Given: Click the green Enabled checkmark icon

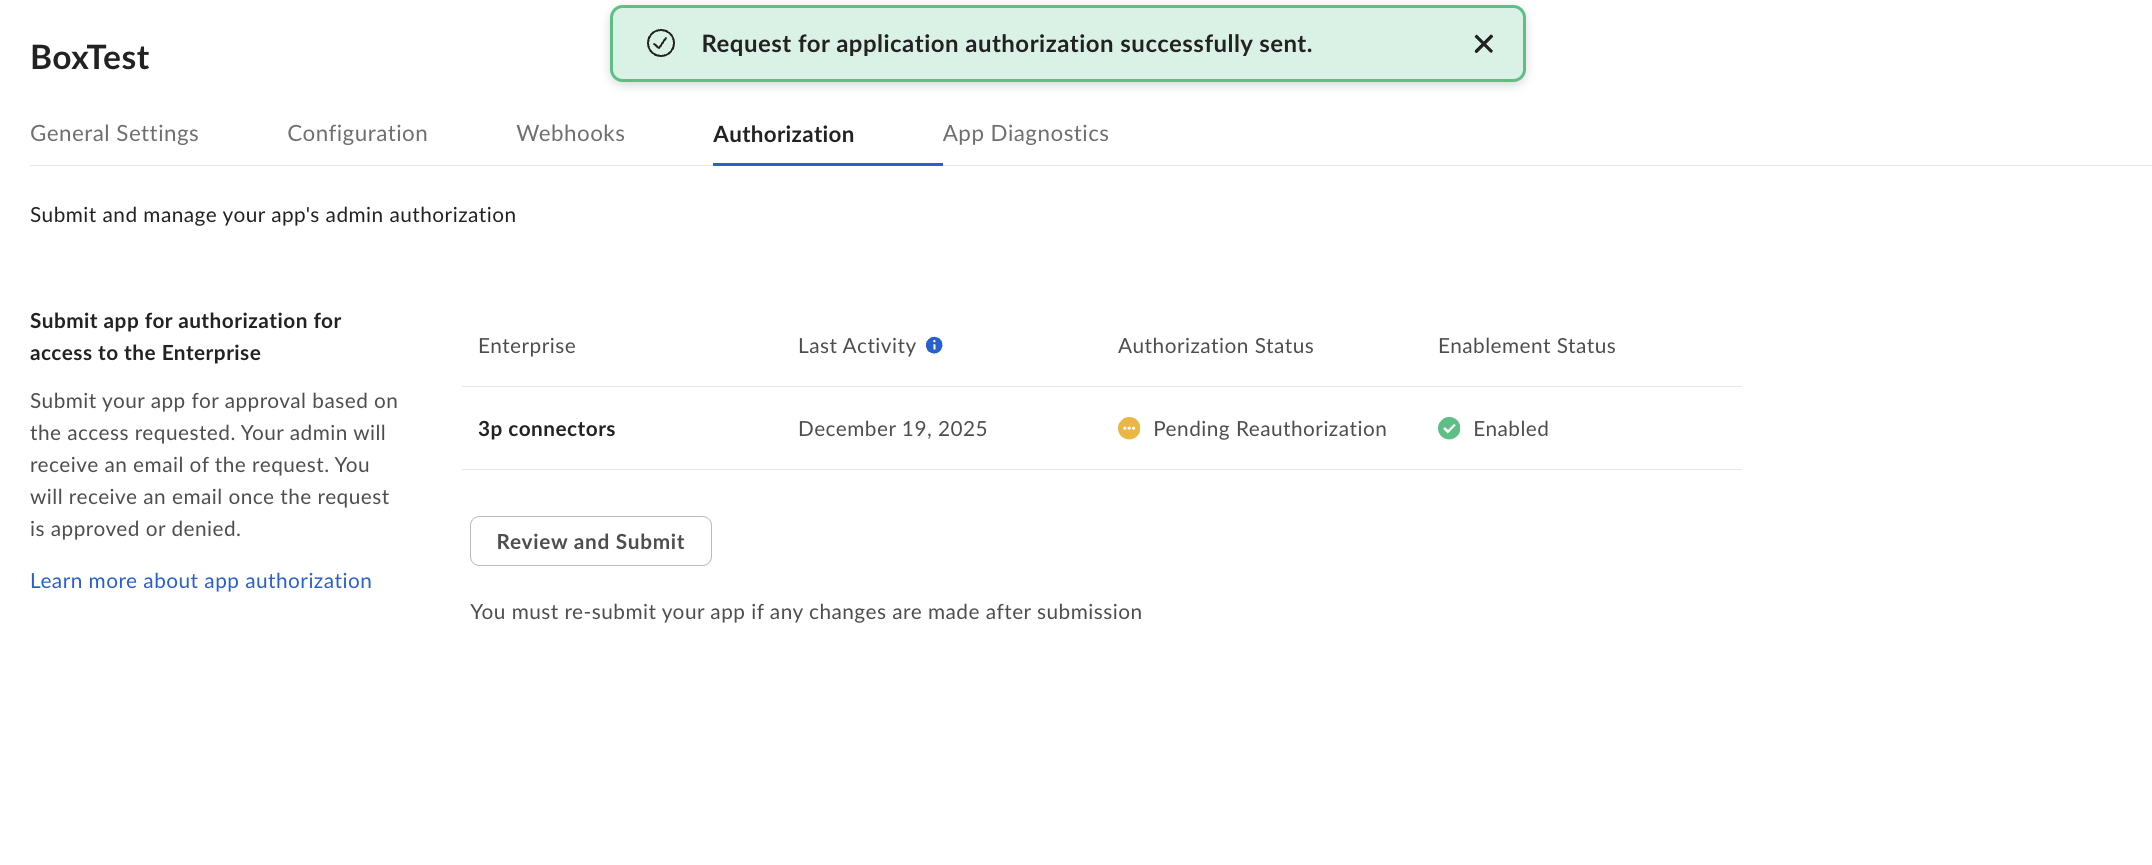Looking at the screenshot, I should click(1449, 428).
